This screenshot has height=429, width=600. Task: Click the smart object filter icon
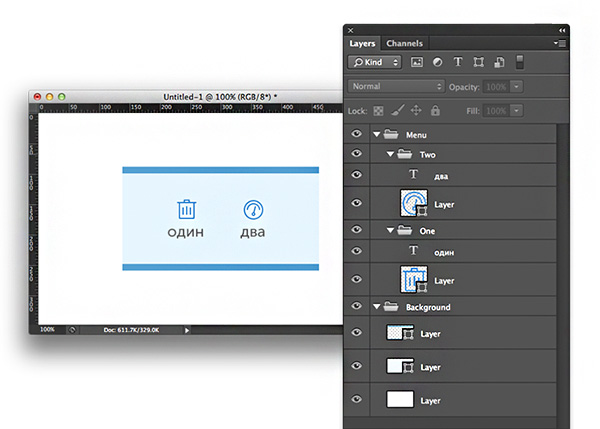(x=498, y=62)
